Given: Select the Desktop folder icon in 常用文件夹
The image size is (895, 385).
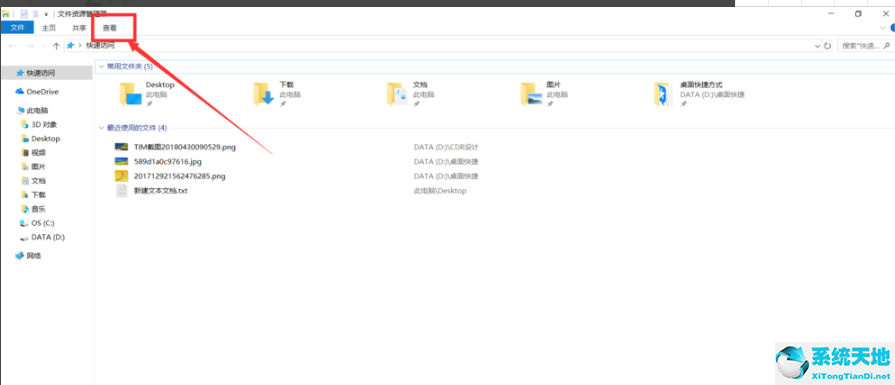Looking at the screenshot, I should tap(130, 95).
